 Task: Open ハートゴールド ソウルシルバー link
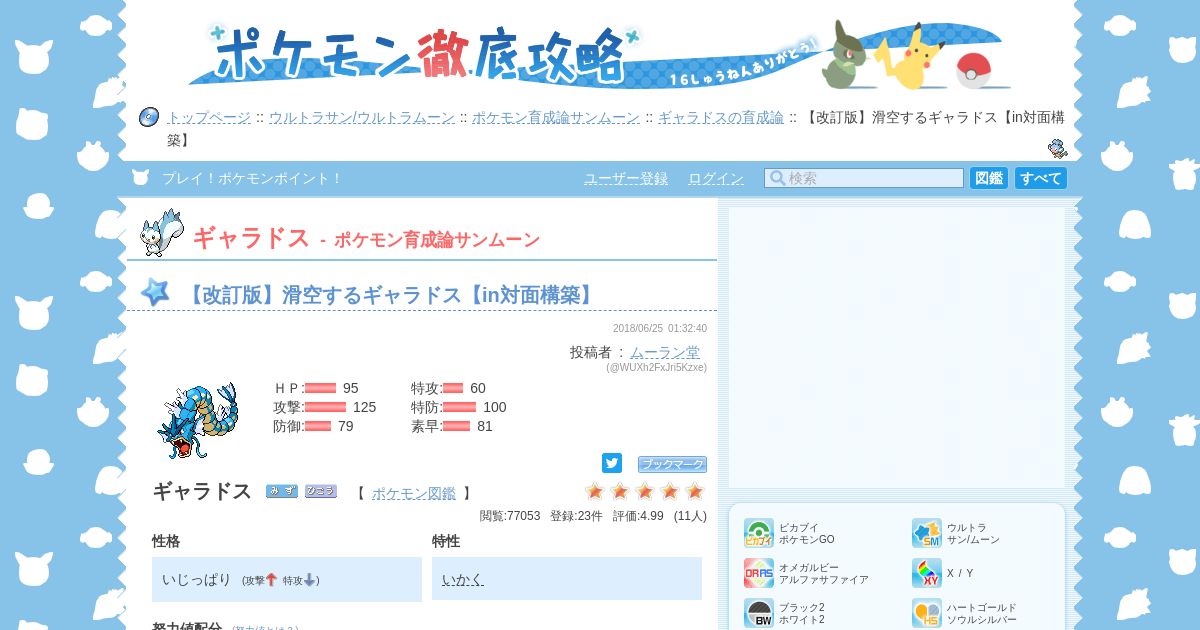pyautogui.click(x=982, y=613)
